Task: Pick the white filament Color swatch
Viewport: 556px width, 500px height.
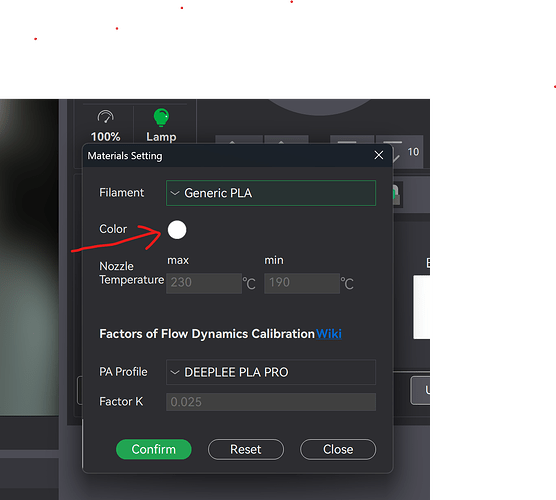Action: pyautogui.click(x=177, y=230)
